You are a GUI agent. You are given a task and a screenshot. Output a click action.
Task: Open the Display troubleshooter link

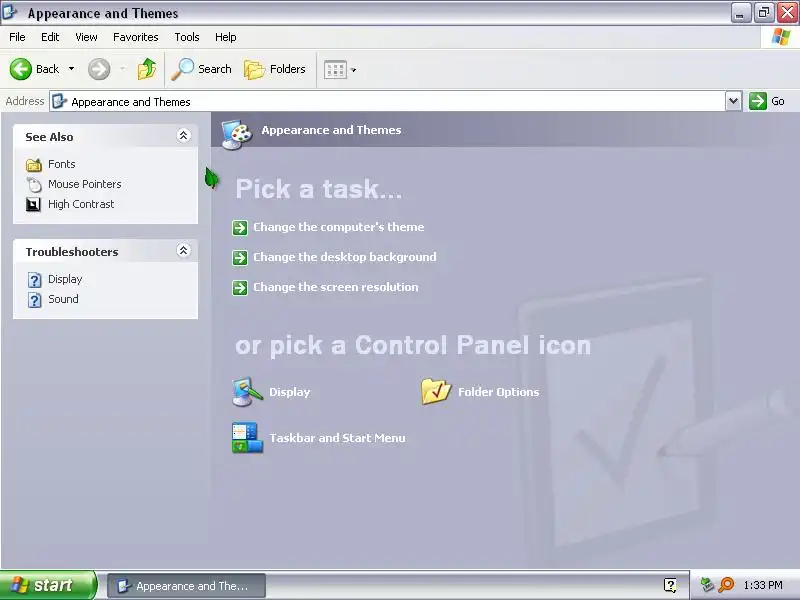click(x=65, y=279)
